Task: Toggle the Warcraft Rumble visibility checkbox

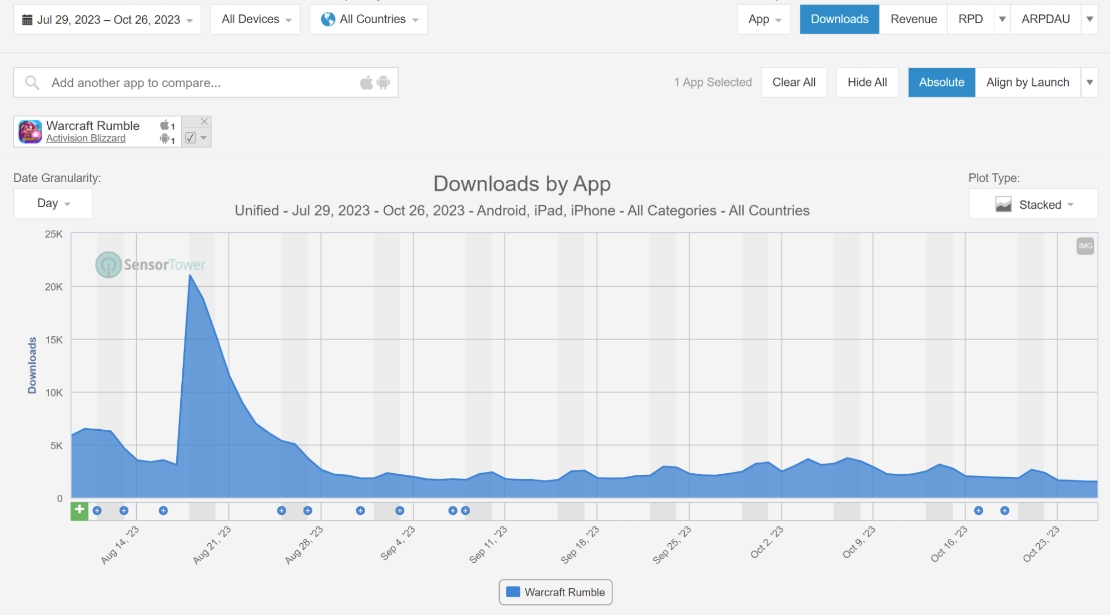Action: [x=190, y=138]
